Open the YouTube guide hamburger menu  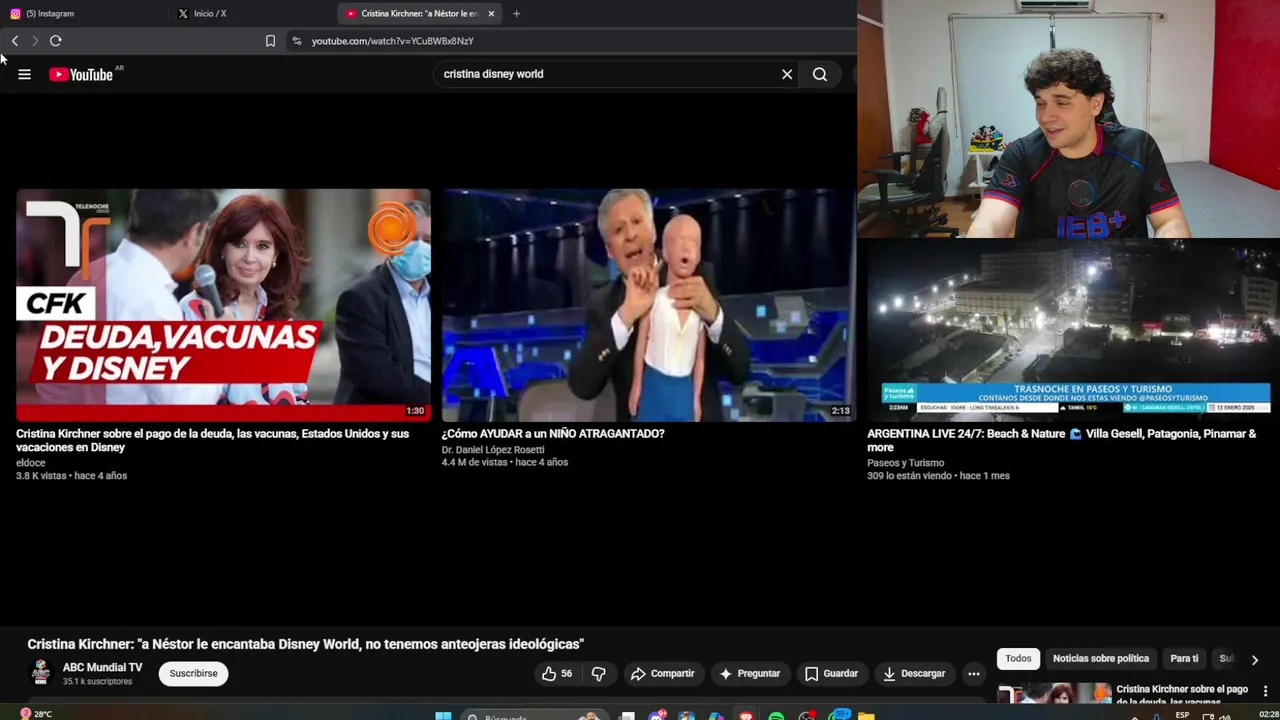24,74
